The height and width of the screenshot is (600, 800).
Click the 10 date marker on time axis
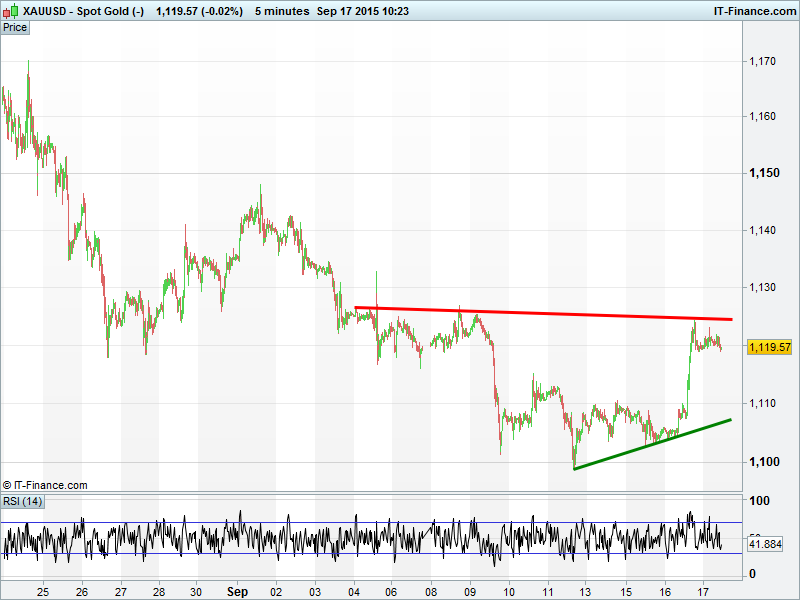pos(509,591)
